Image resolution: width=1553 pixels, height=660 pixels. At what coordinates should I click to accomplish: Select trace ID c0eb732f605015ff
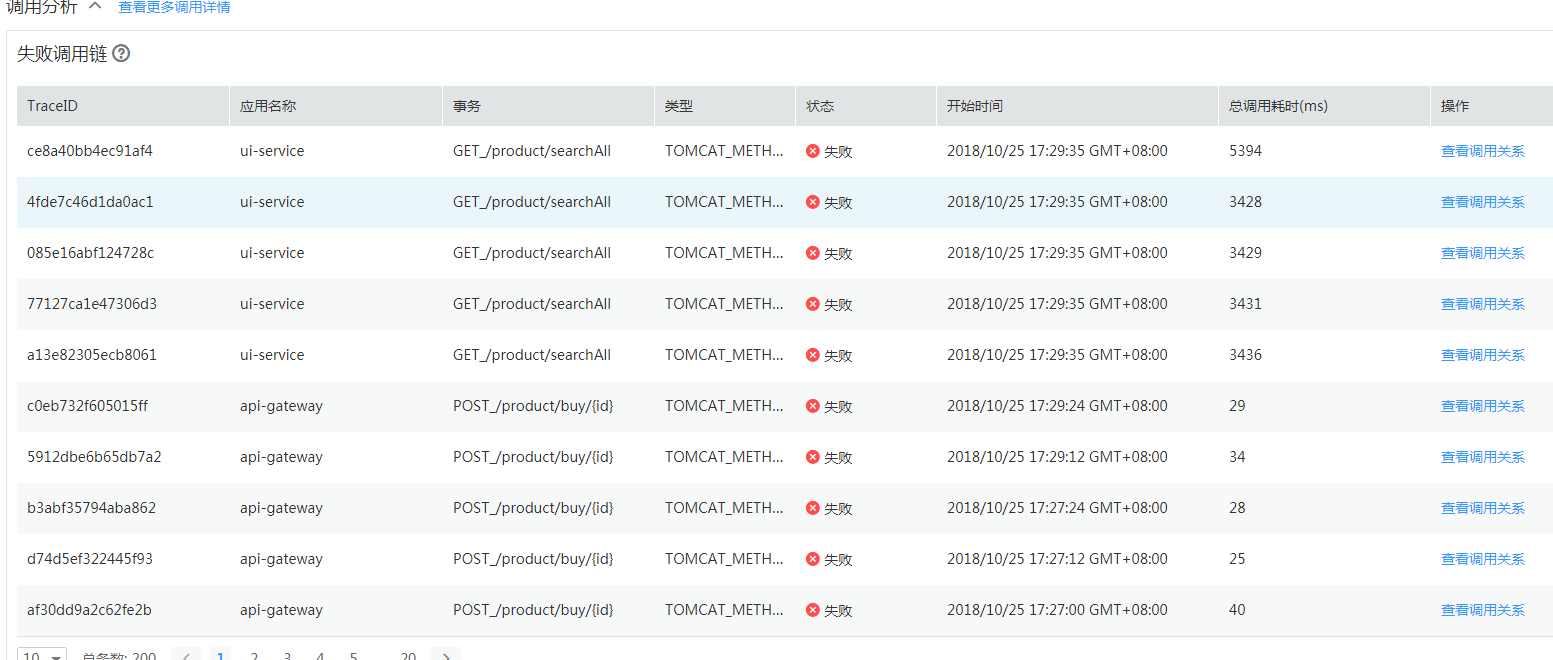coord(88,406)
